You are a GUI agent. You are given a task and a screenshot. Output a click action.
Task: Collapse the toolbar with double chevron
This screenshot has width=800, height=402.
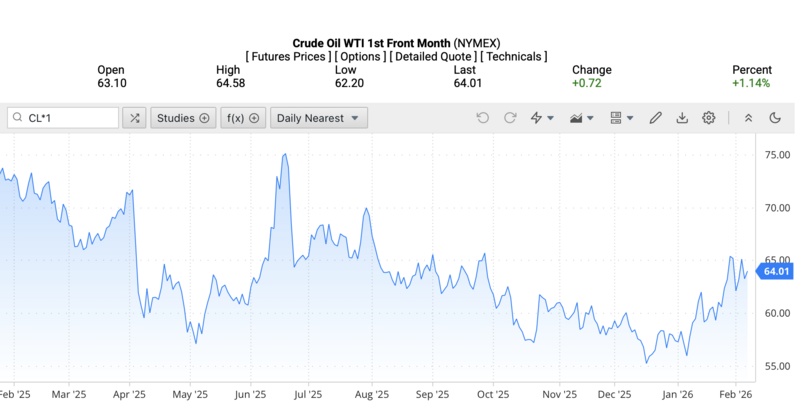pyautogui.click(x=748, y=118)
